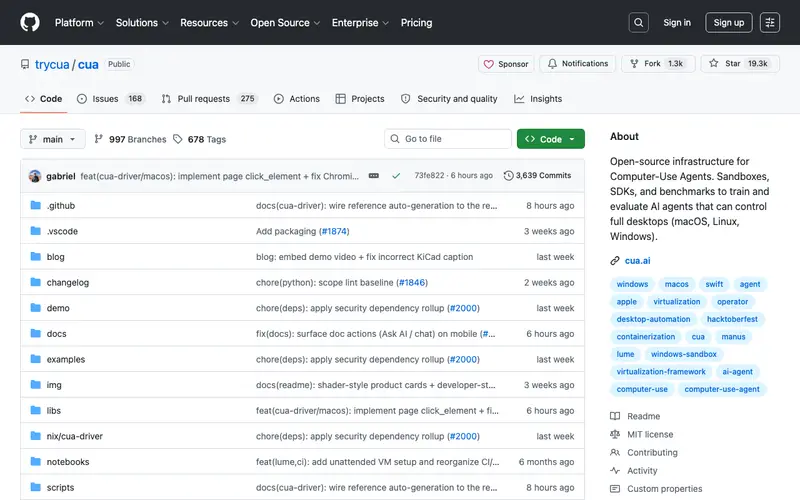The height and width of the screenshot is (500, 800).
Task: Fork the repository using the Fork button
Action: [x=658, y=64]
